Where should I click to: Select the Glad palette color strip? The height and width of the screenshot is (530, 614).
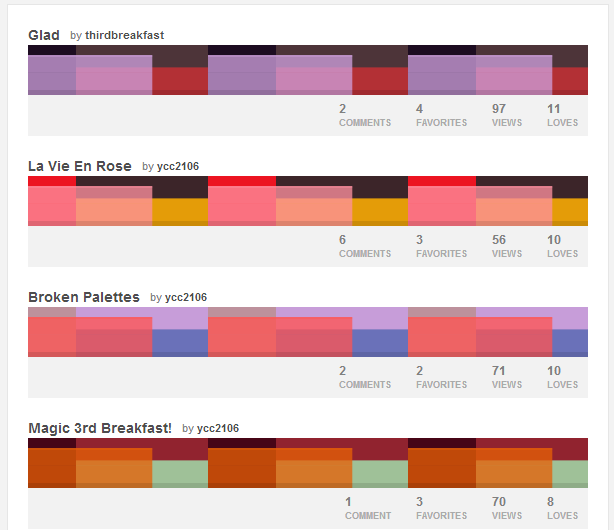[x=307, y=70]
